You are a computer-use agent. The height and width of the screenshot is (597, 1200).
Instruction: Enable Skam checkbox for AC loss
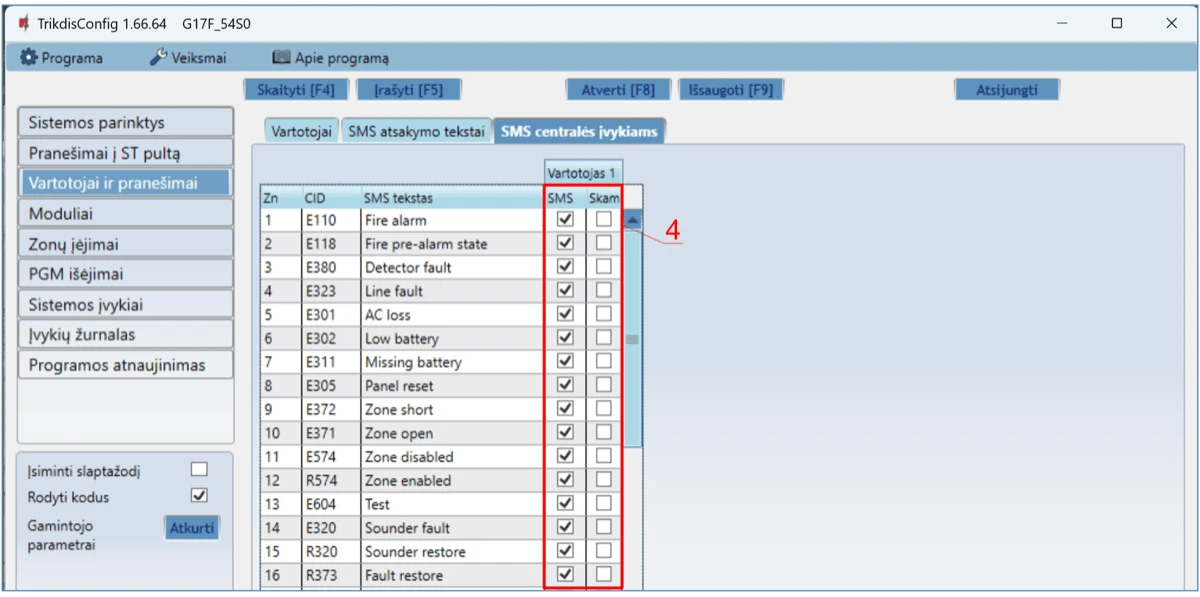tap(603, 314)
